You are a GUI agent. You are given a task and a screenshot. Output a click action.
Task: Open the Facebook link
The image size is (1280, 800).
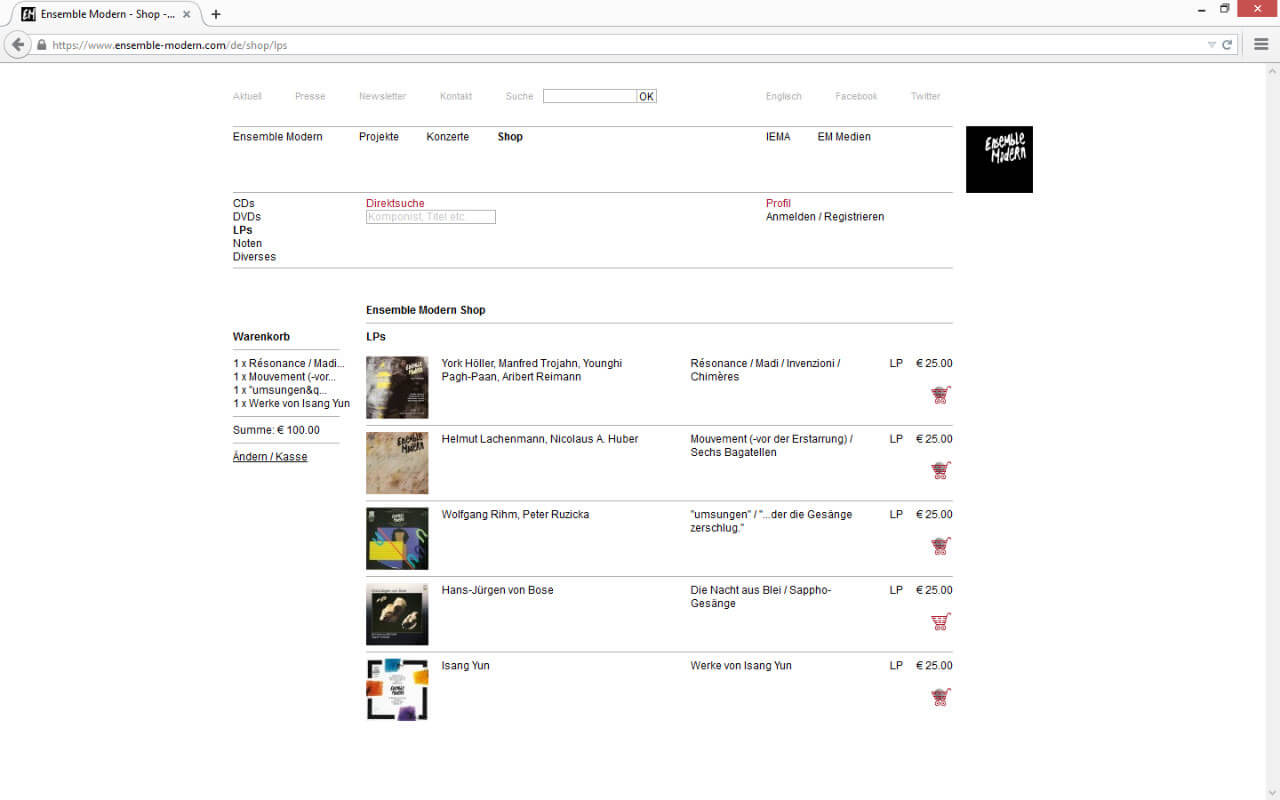click(856, 97)
